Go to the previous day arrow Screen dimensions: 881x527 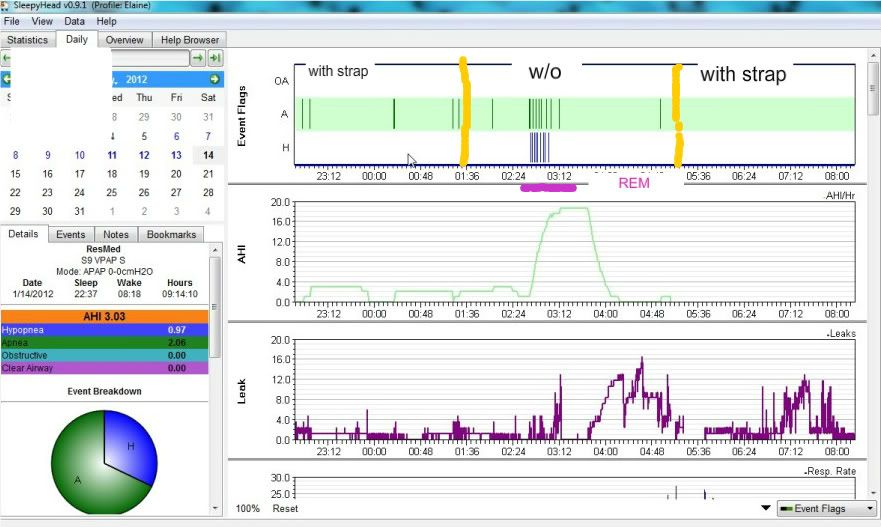pyautogui.click(x=7, y=59)
